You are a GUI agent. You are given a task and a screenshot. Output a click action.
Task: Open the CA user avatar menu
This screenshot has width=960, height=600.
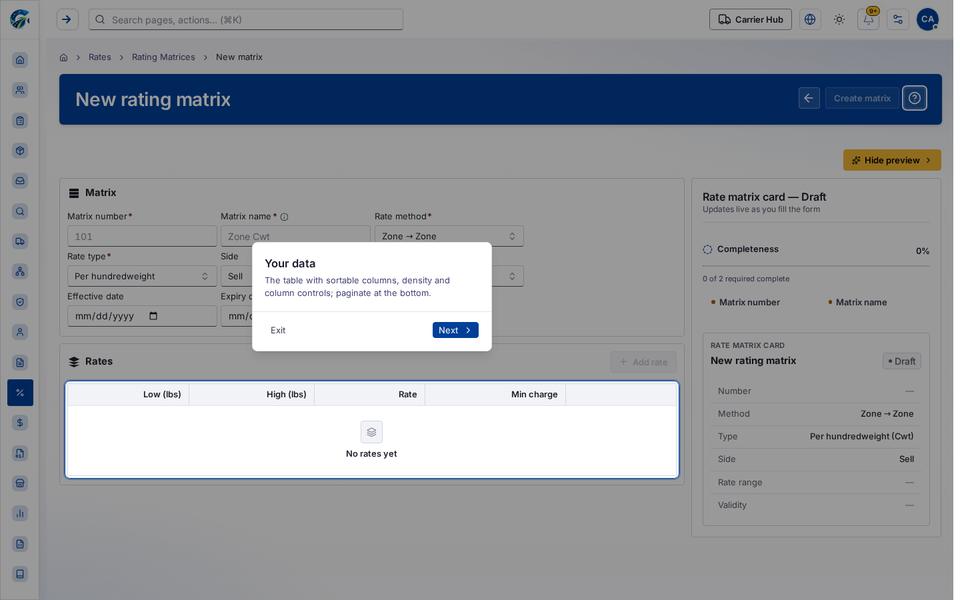[928, 20]
